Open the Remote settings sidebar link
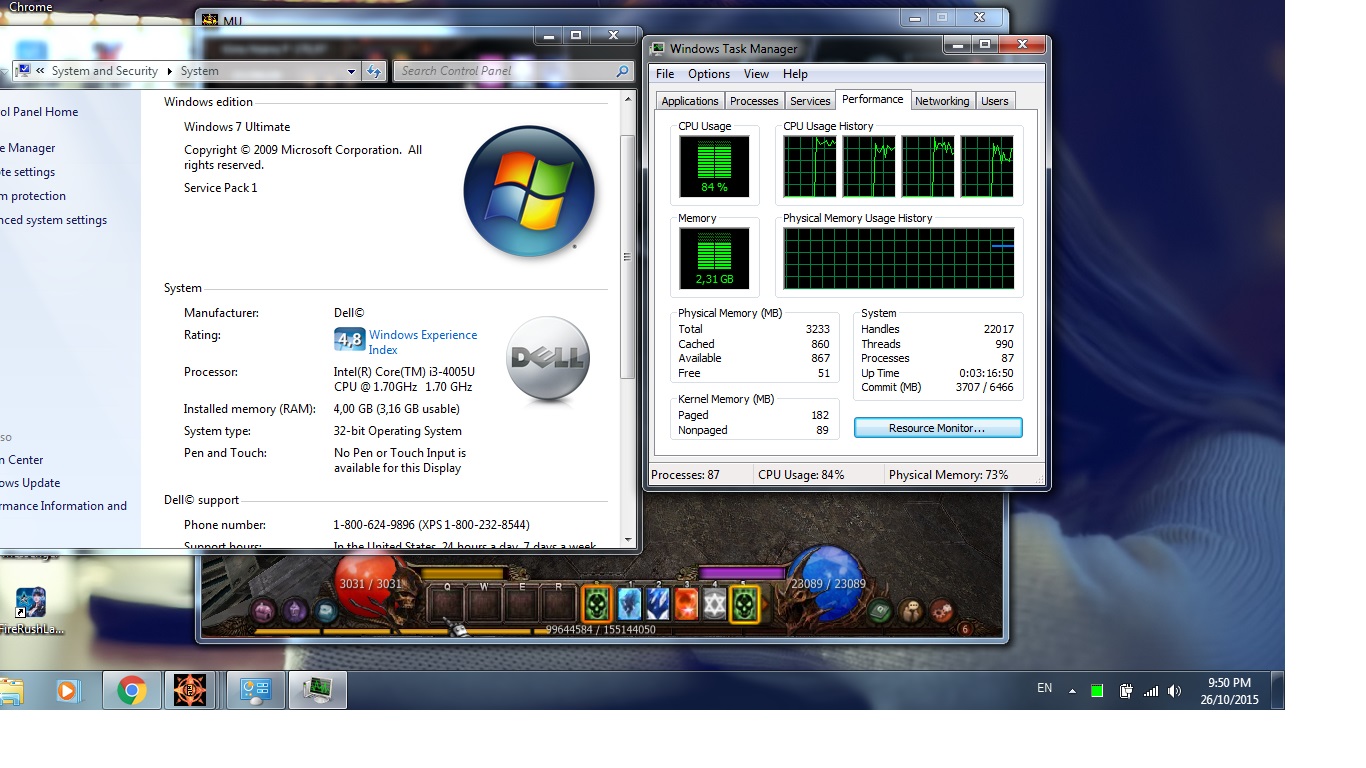1366x768 pixels. pyautogui.click(x=28, y=172)
